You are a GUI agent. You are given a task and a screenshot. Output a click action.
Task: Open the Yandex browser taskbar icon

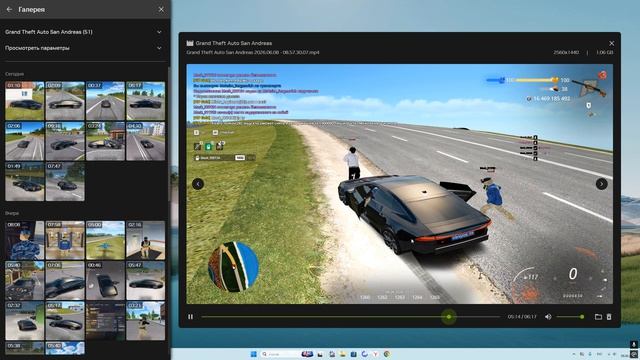[375, 354]
